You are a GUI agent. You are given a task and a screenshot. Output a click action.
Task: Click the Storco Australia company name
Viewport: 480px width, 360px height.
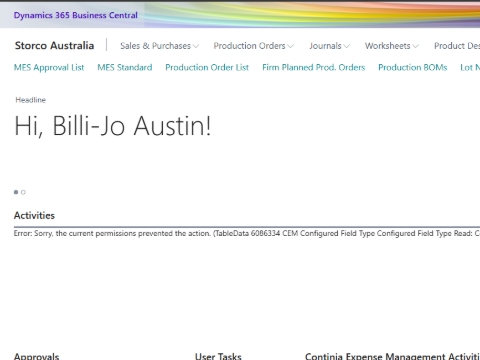point(54,45)
